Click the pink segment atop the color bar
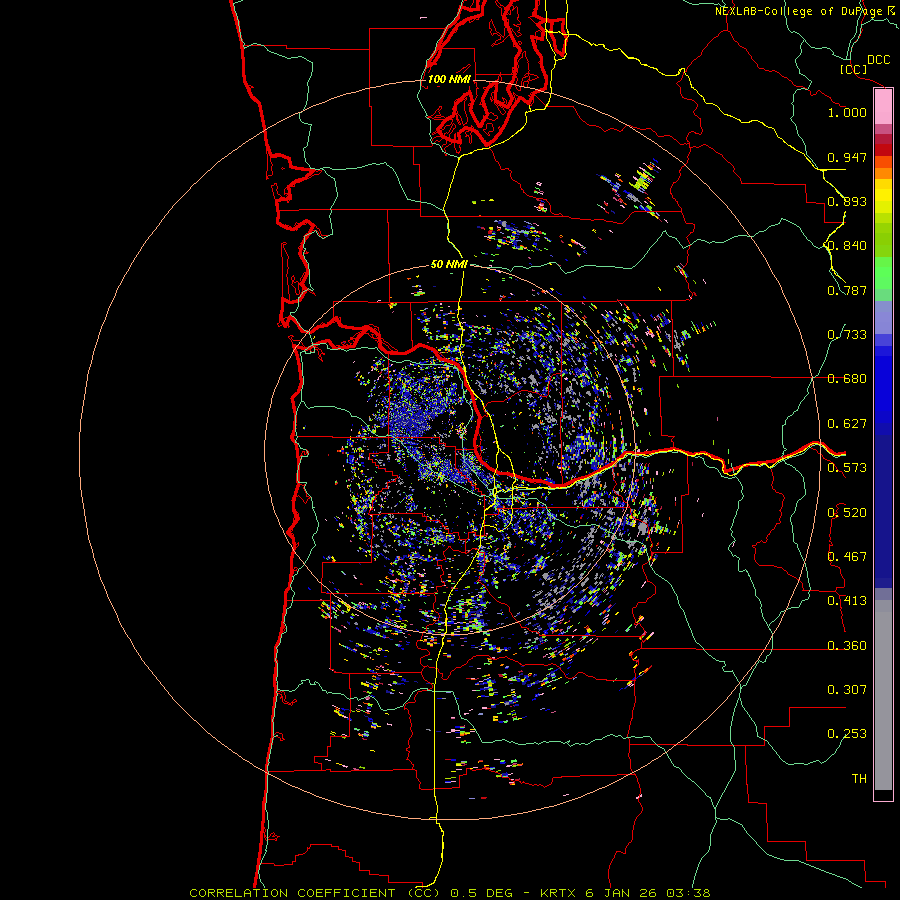 click(x=883, y=107)
